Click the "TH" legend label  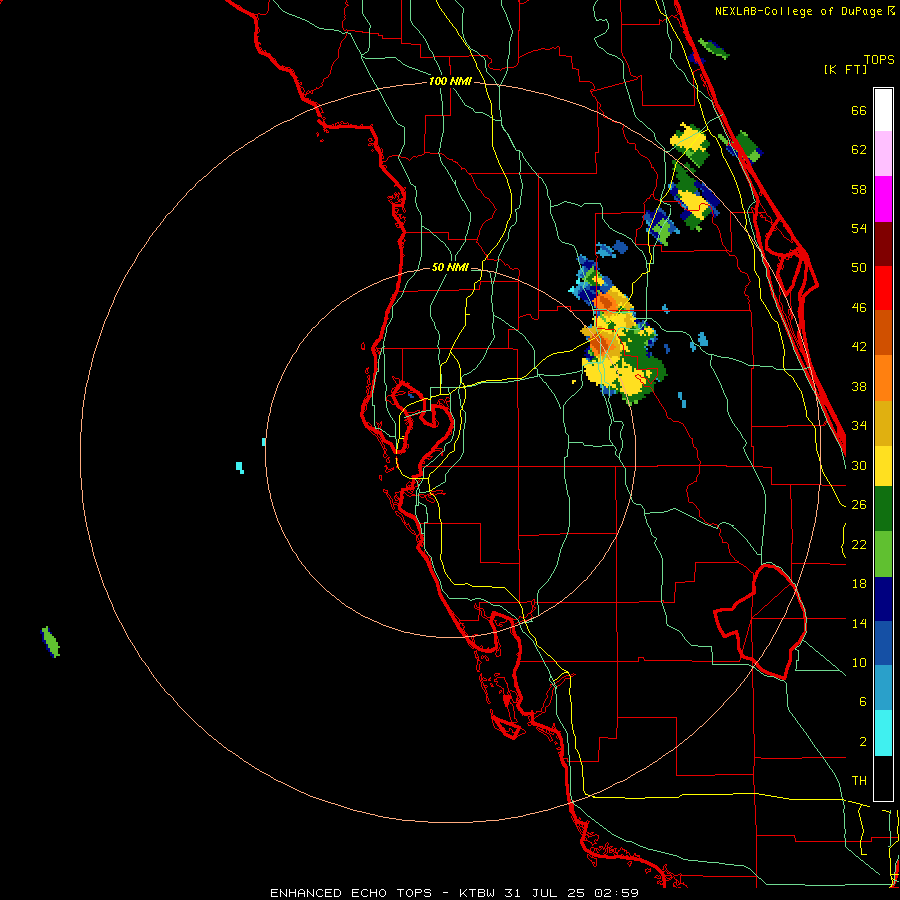point(859,781)
